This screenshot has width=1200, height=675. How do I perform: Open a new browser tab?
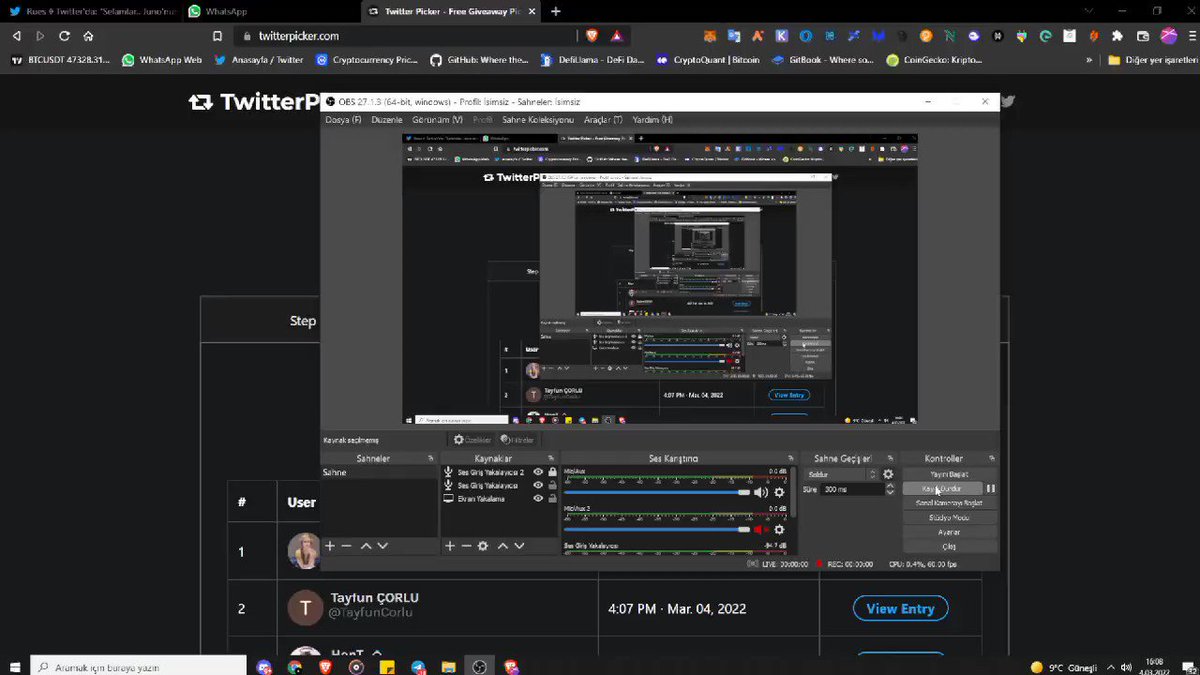pos(556,12)
